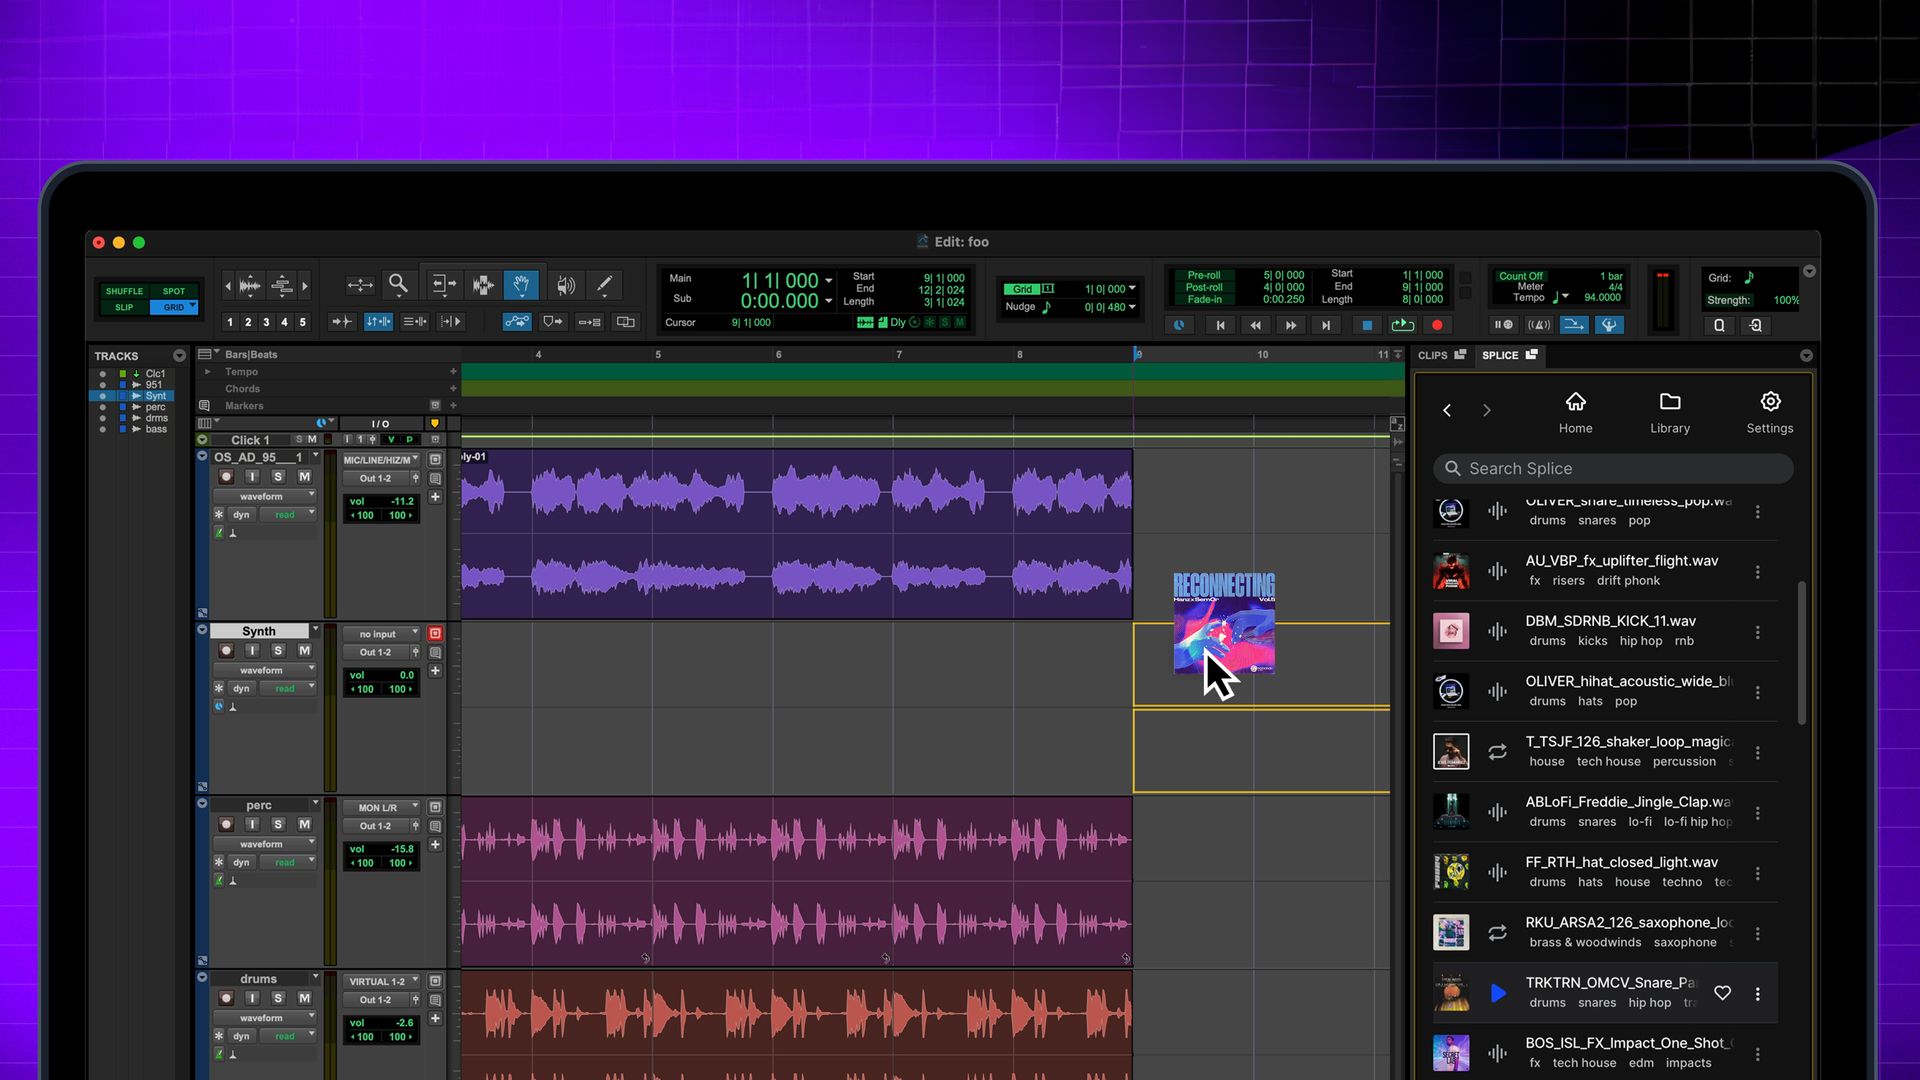Click zoom preset button 3
Screen dimensions: 1920x1080
point(266,321)
